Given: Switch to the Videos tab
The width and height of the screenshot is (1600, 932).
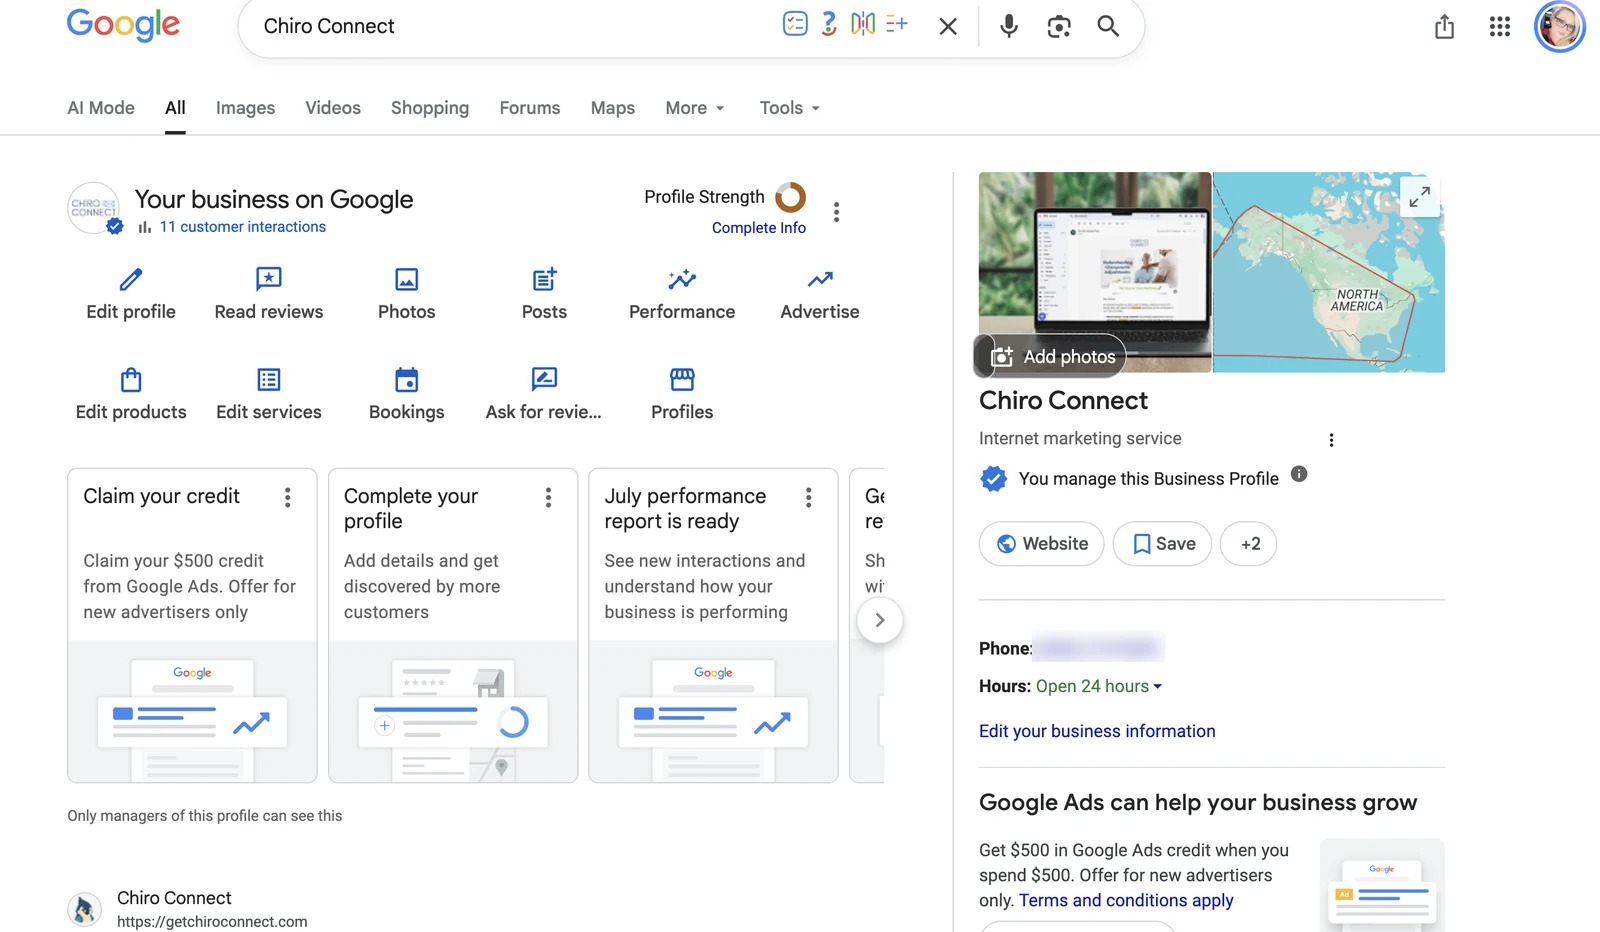Looking at the screenshot, I should (333, 108).
